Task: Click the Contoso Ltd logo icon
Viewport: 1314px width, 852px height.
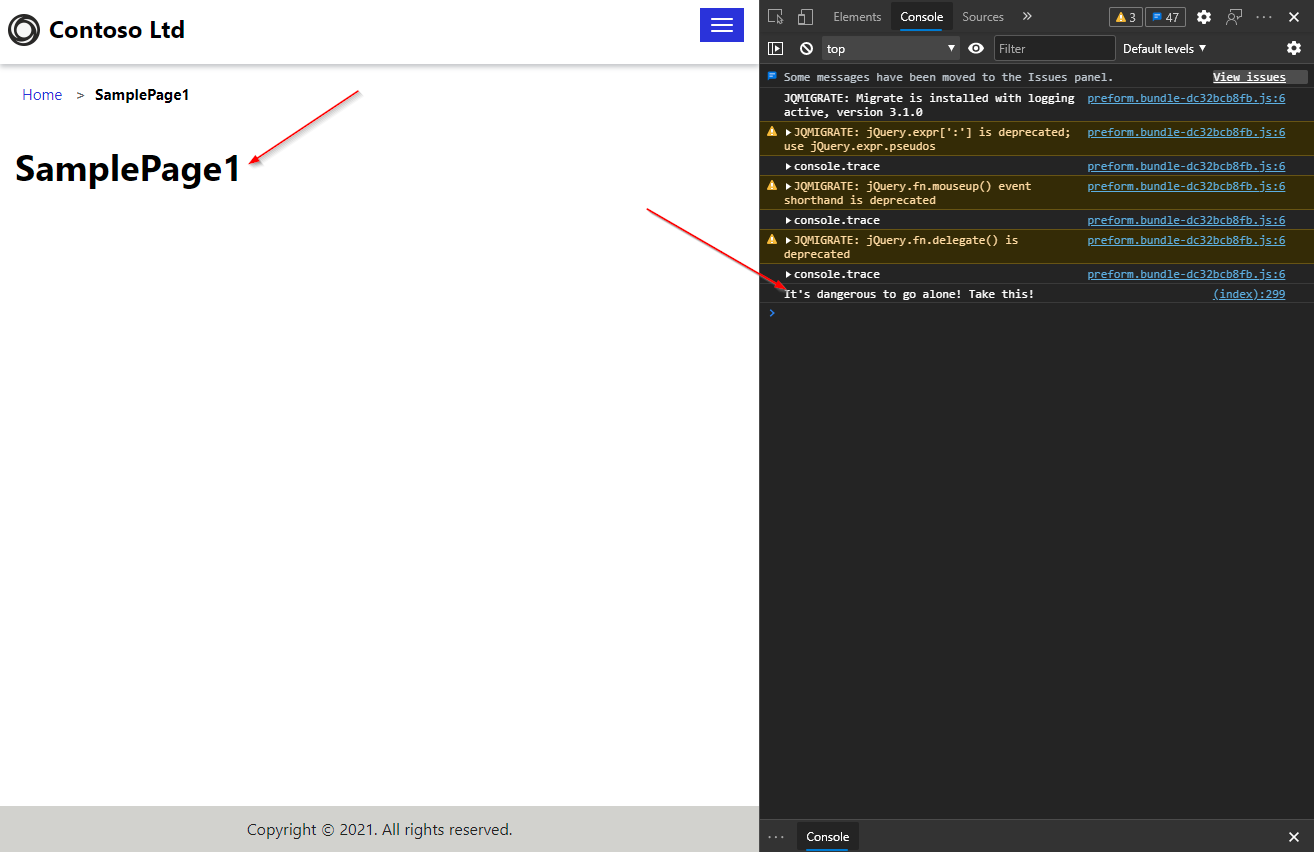Action: [x=24, y=30]
